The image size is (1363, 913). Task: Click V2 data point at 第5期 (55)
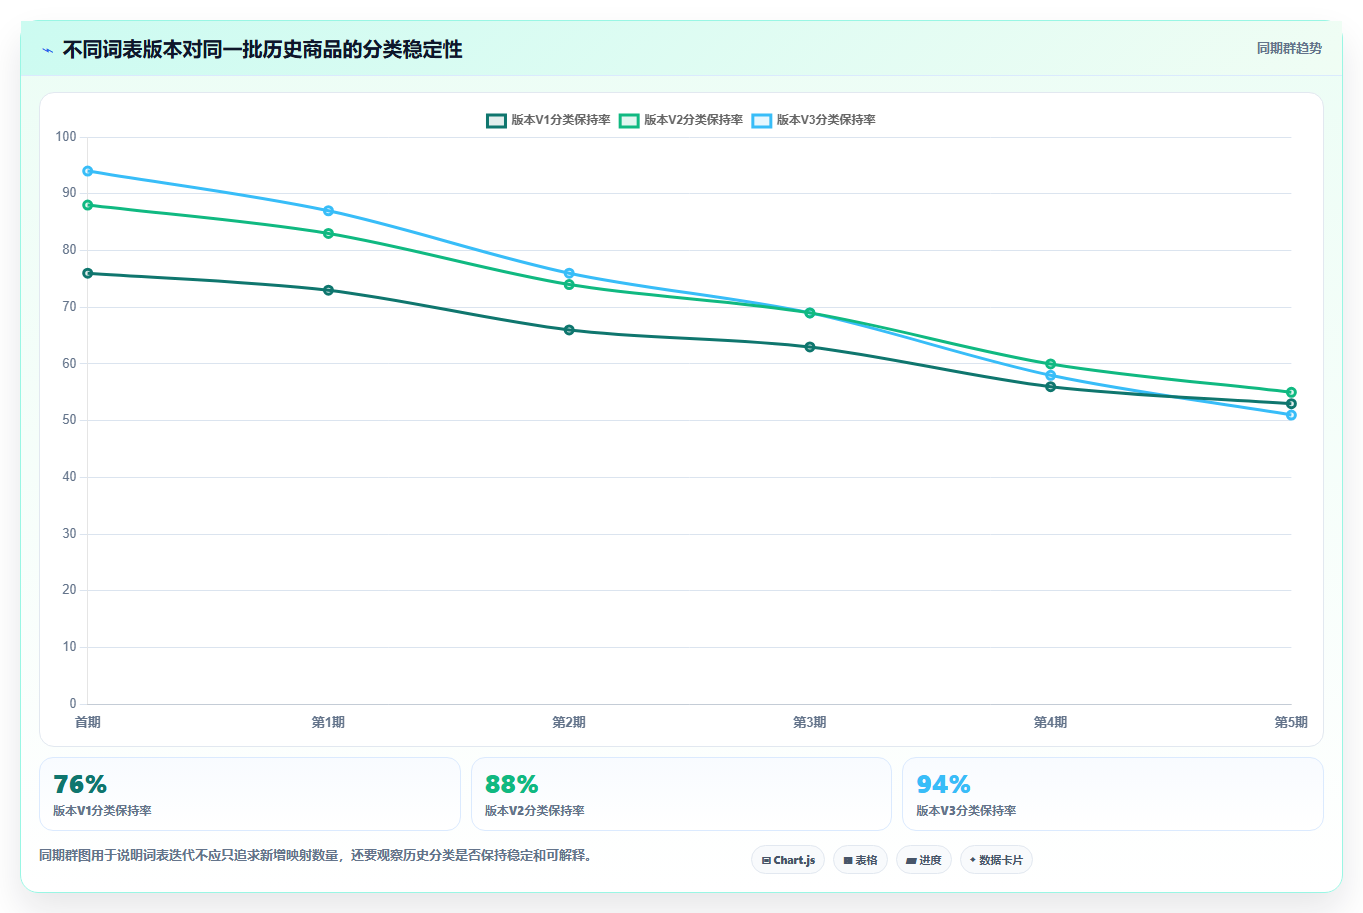coord(1291,392)
